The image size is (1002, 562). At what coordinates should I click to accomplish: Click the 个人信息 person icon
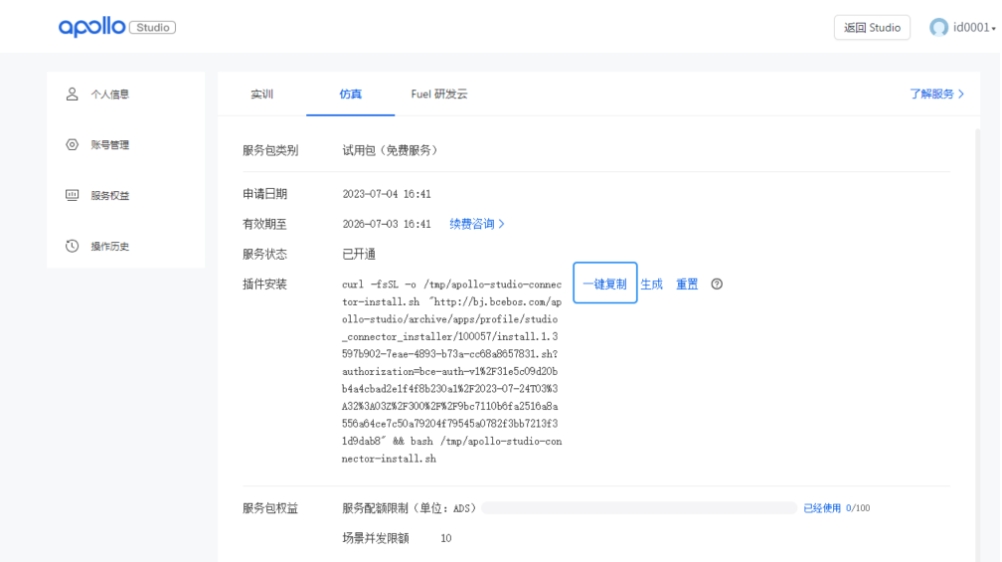pos(72,94)
